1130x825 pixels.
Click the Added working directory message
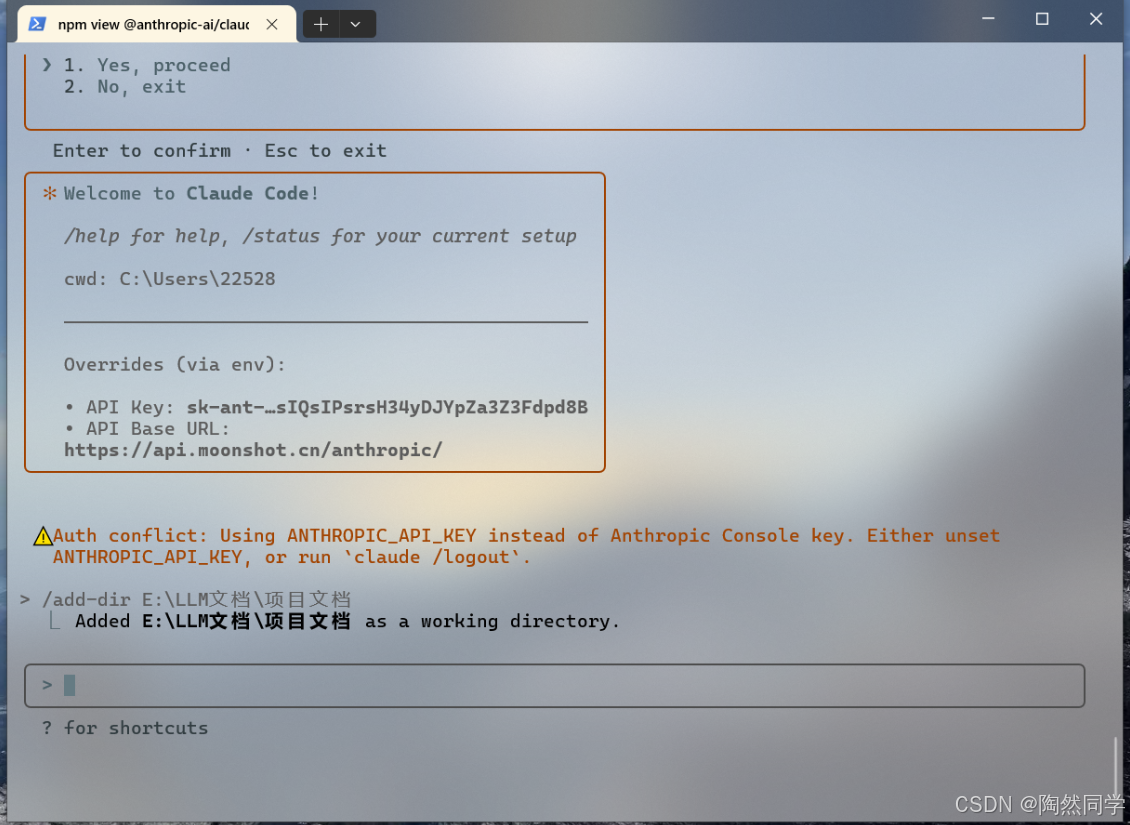[x=347, y=621]
